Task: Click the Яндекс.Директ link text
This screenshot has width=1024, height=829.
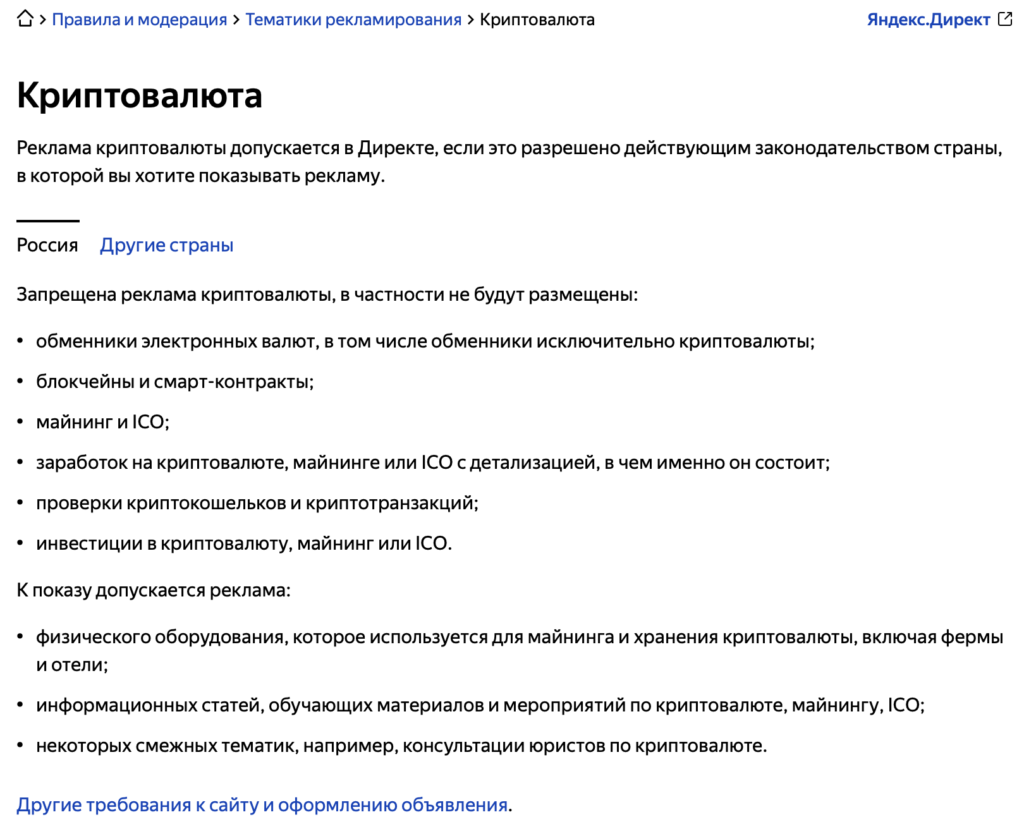Action: (929, 18)
